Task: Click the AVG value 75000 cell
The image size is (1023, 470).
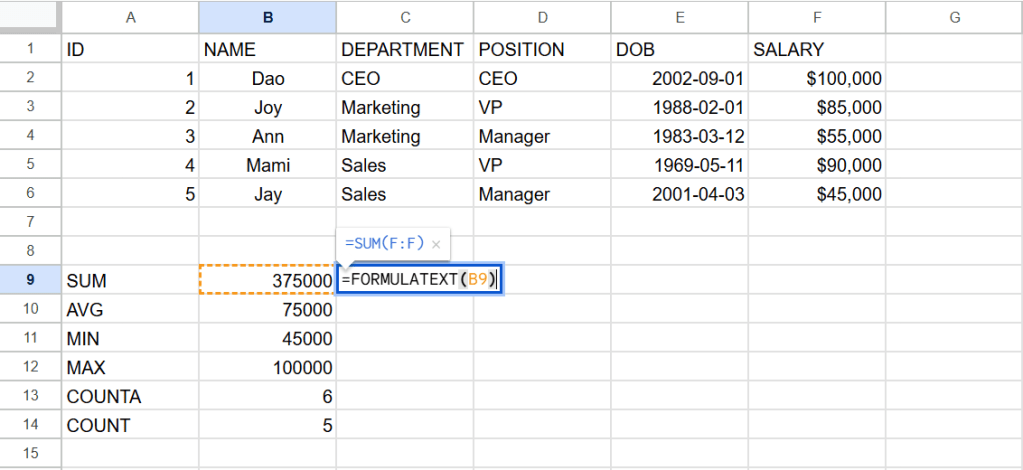Action: (x=267, y=310)
